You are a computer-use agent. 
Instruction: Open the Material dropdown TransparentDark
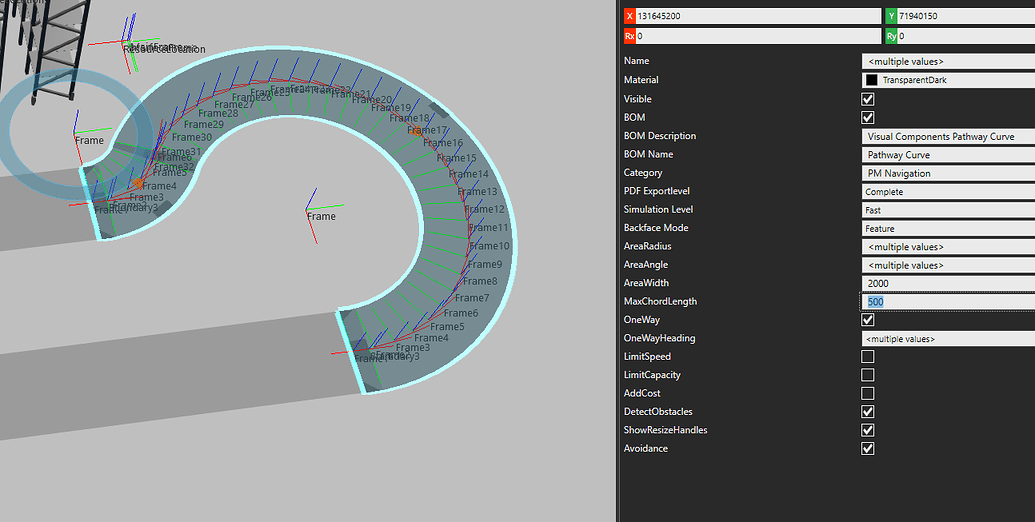[x=948, y=80]
